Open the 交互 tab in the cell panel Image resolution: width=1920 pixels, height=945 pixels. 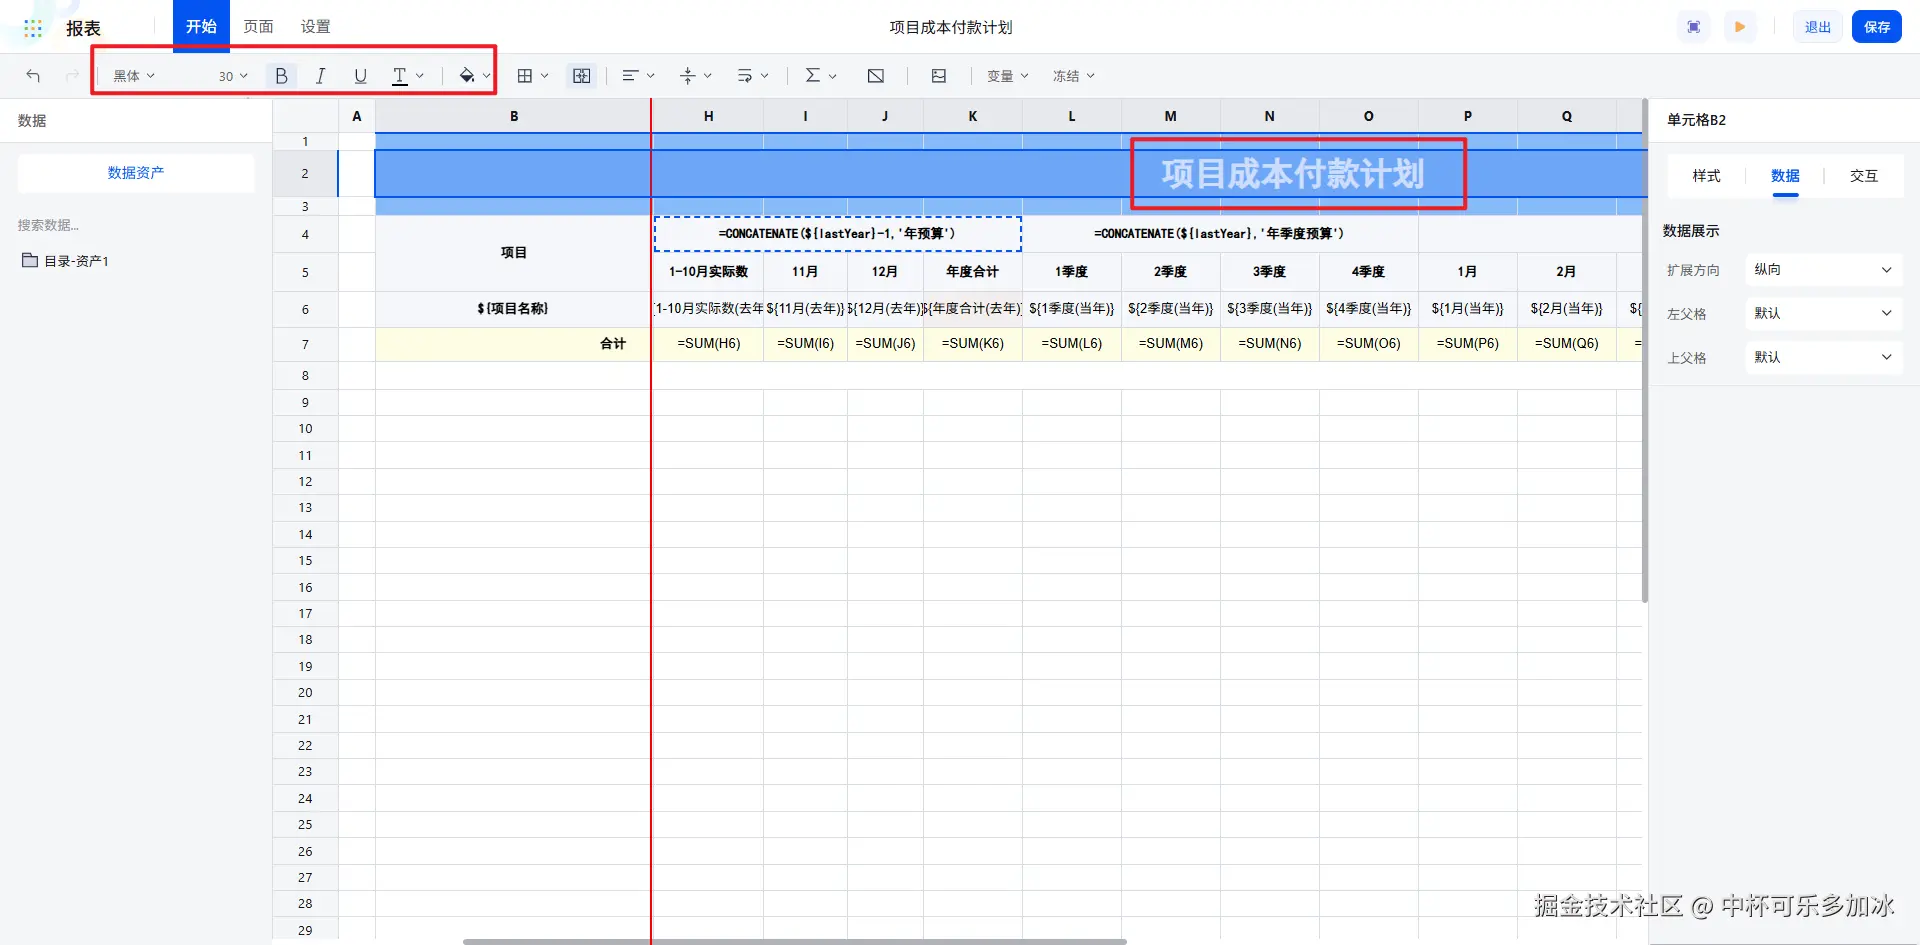(x=1864, y=176)
